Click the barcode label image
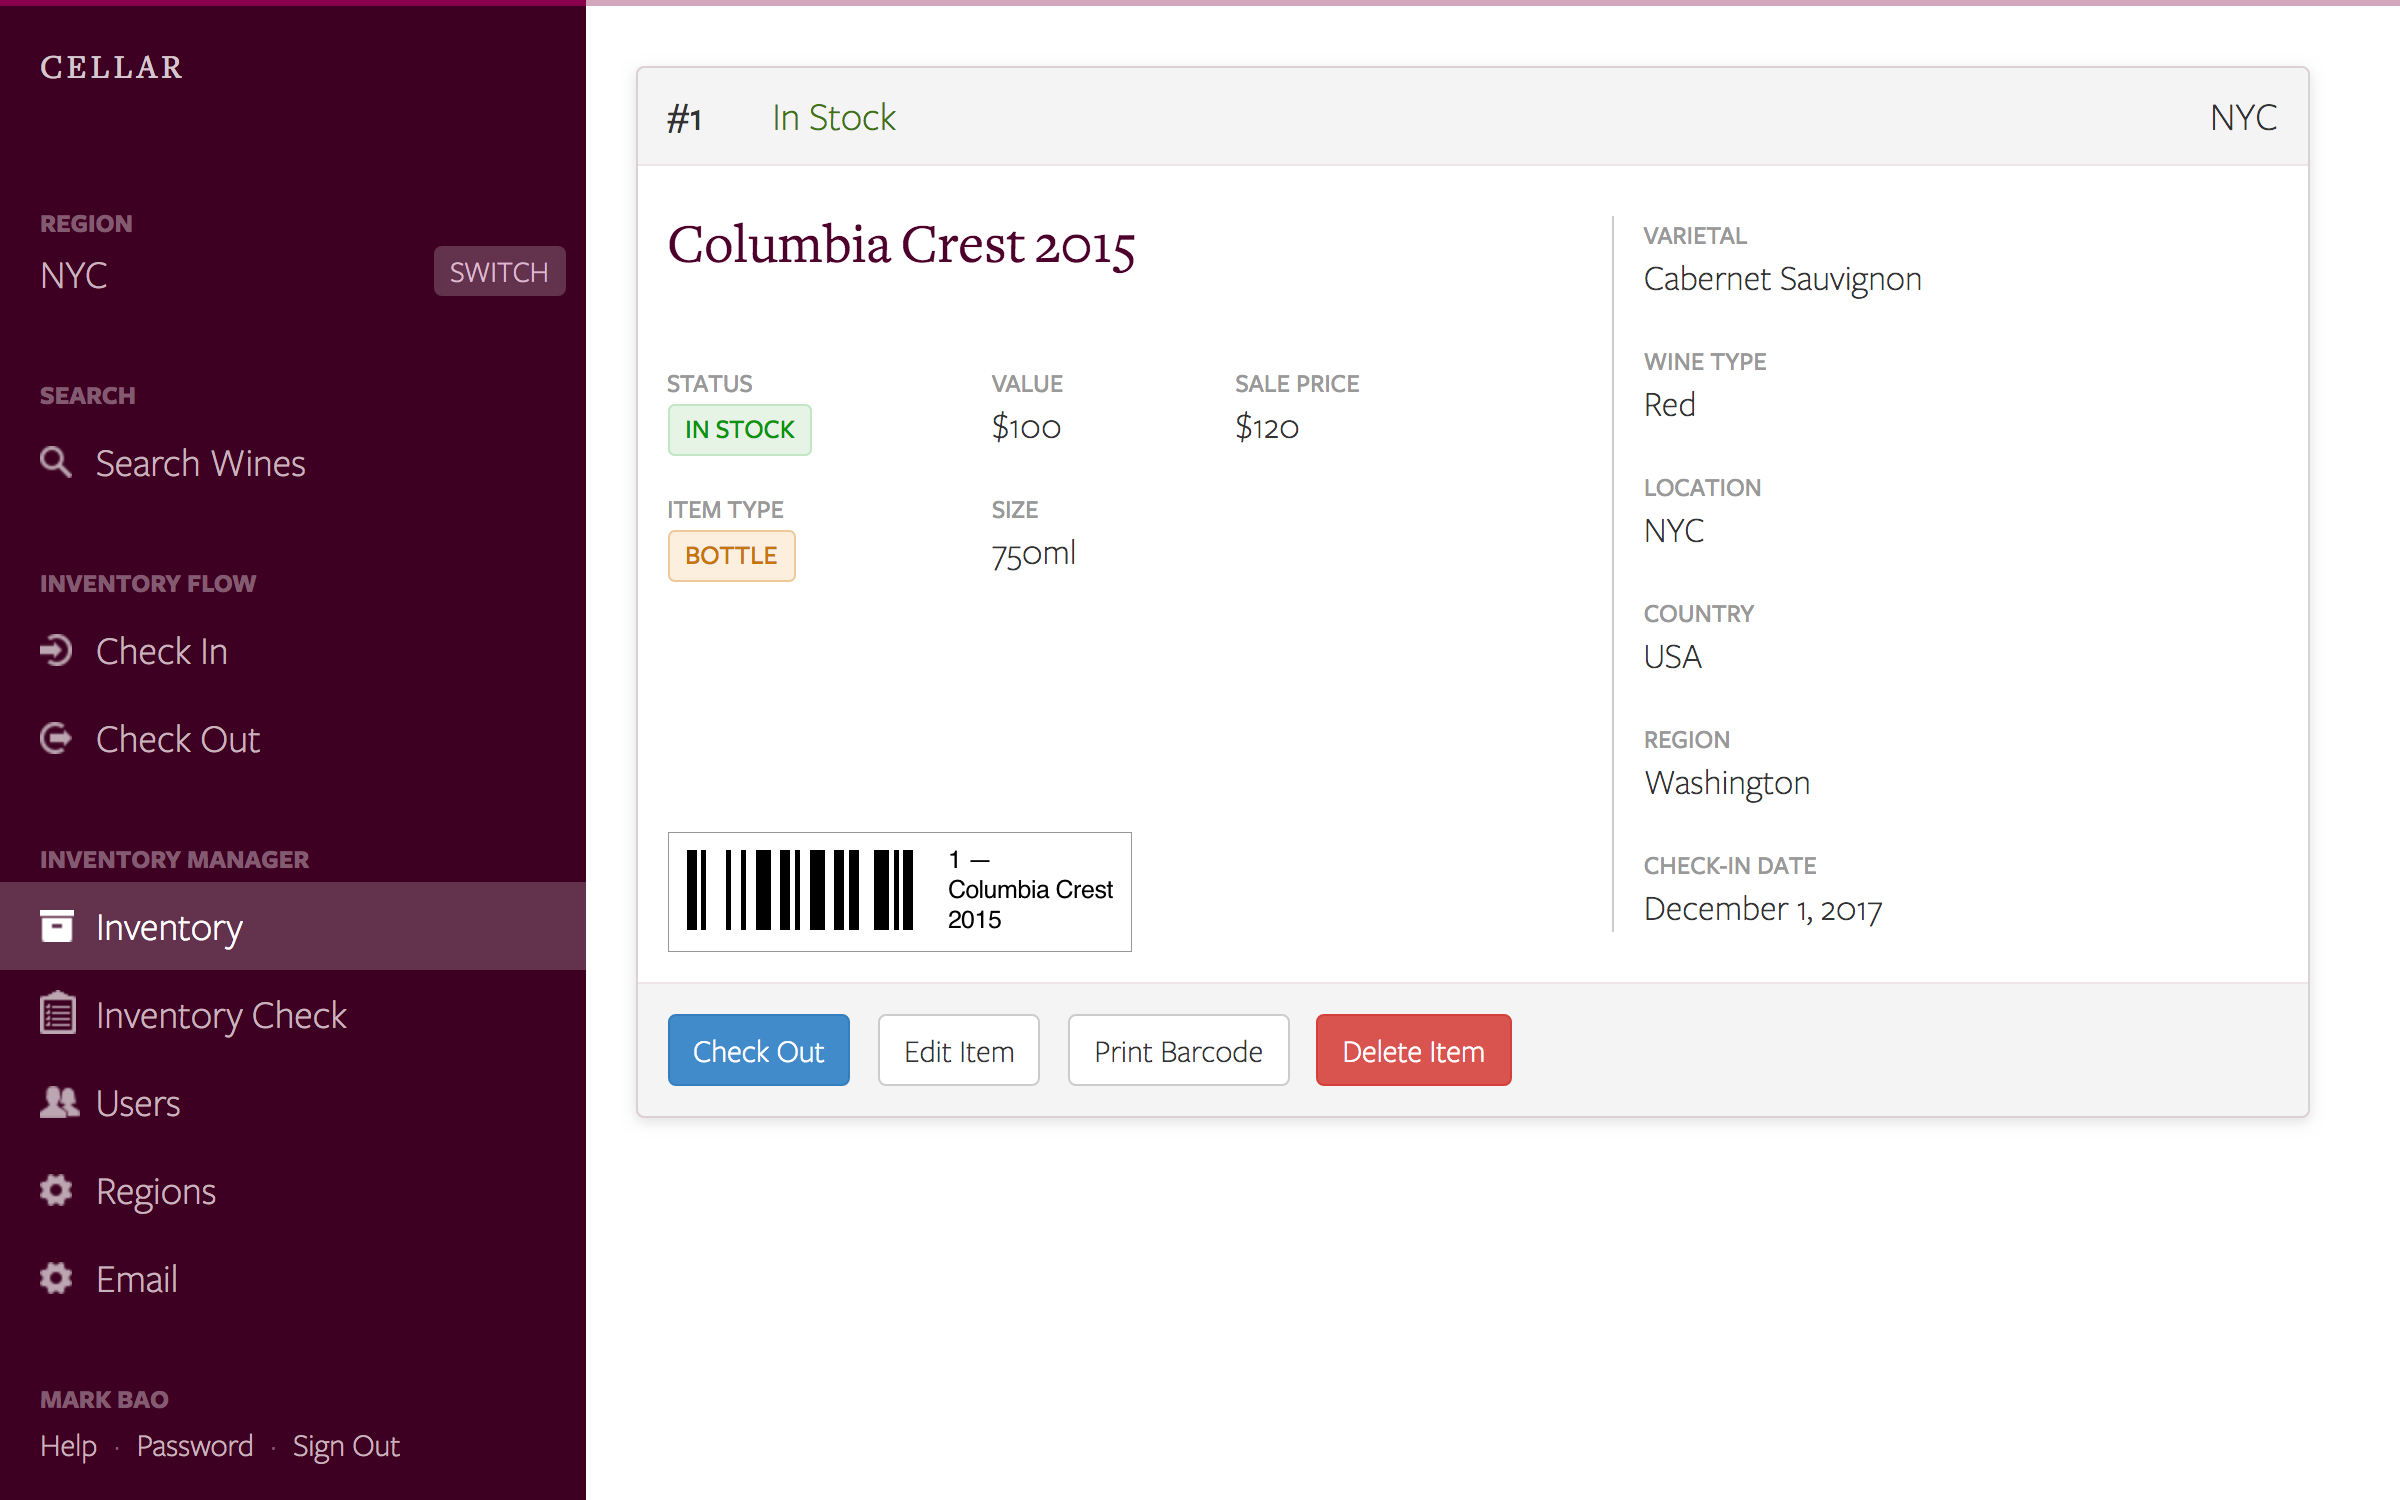 pos(899,891)
